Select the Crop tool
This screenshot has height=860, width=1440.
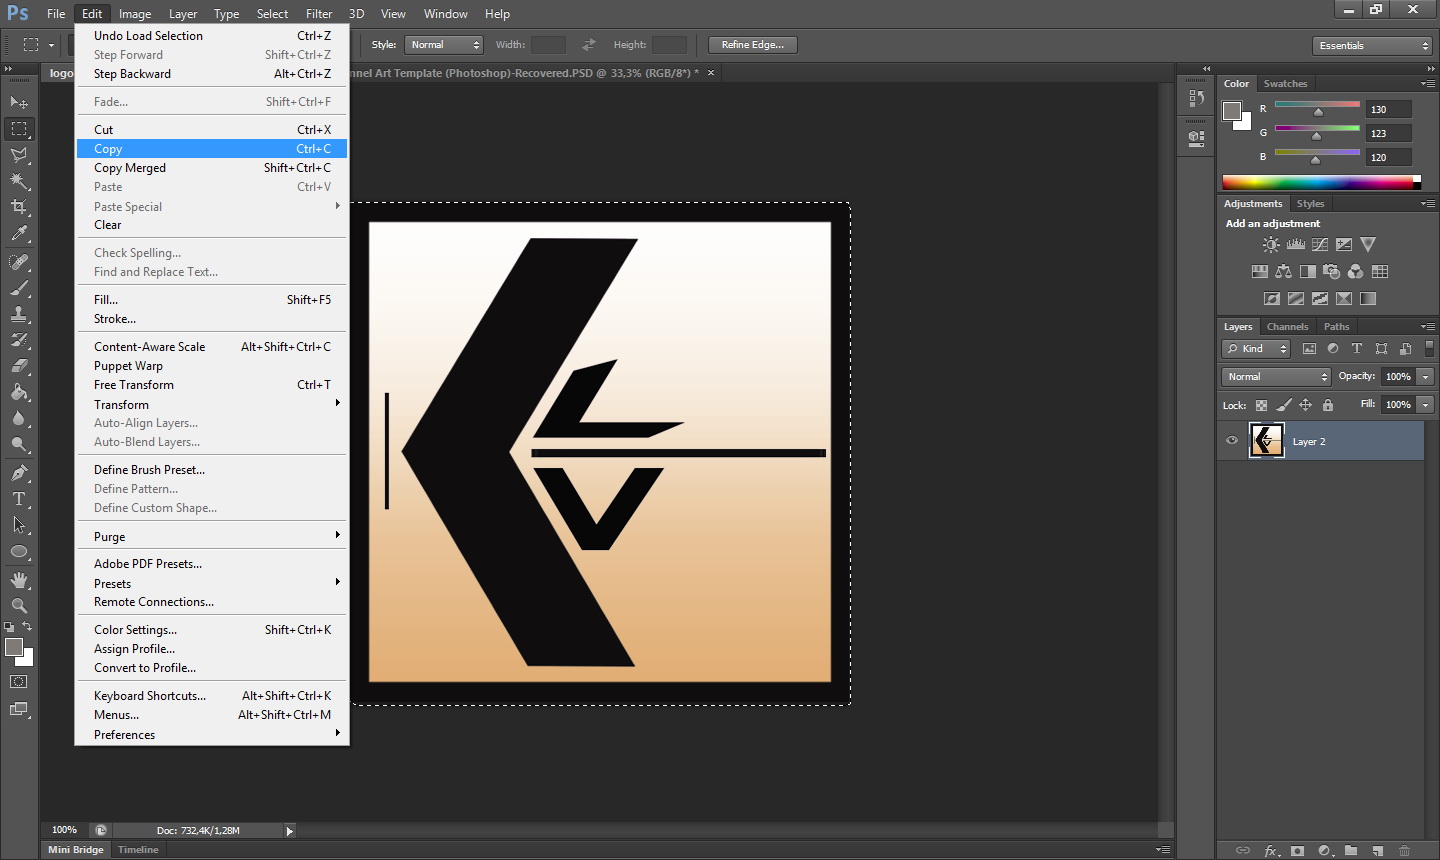coord(19,207)
